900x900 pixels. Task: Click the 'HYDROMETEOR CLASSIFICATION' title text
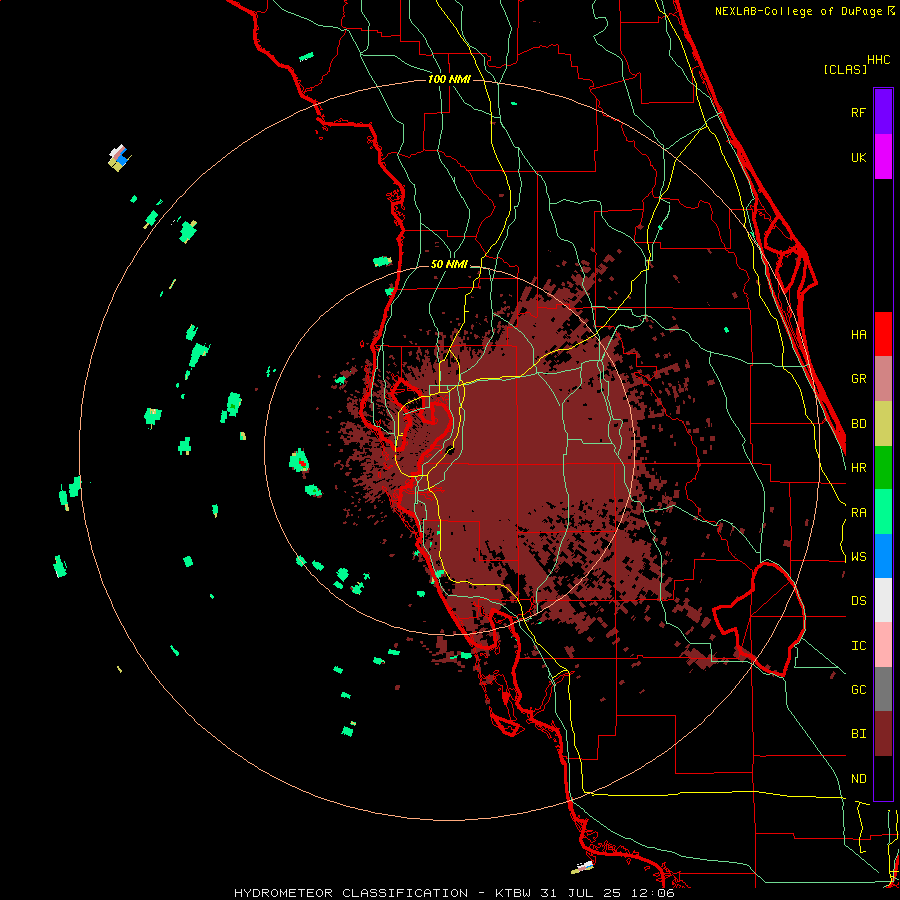point(351,893)
